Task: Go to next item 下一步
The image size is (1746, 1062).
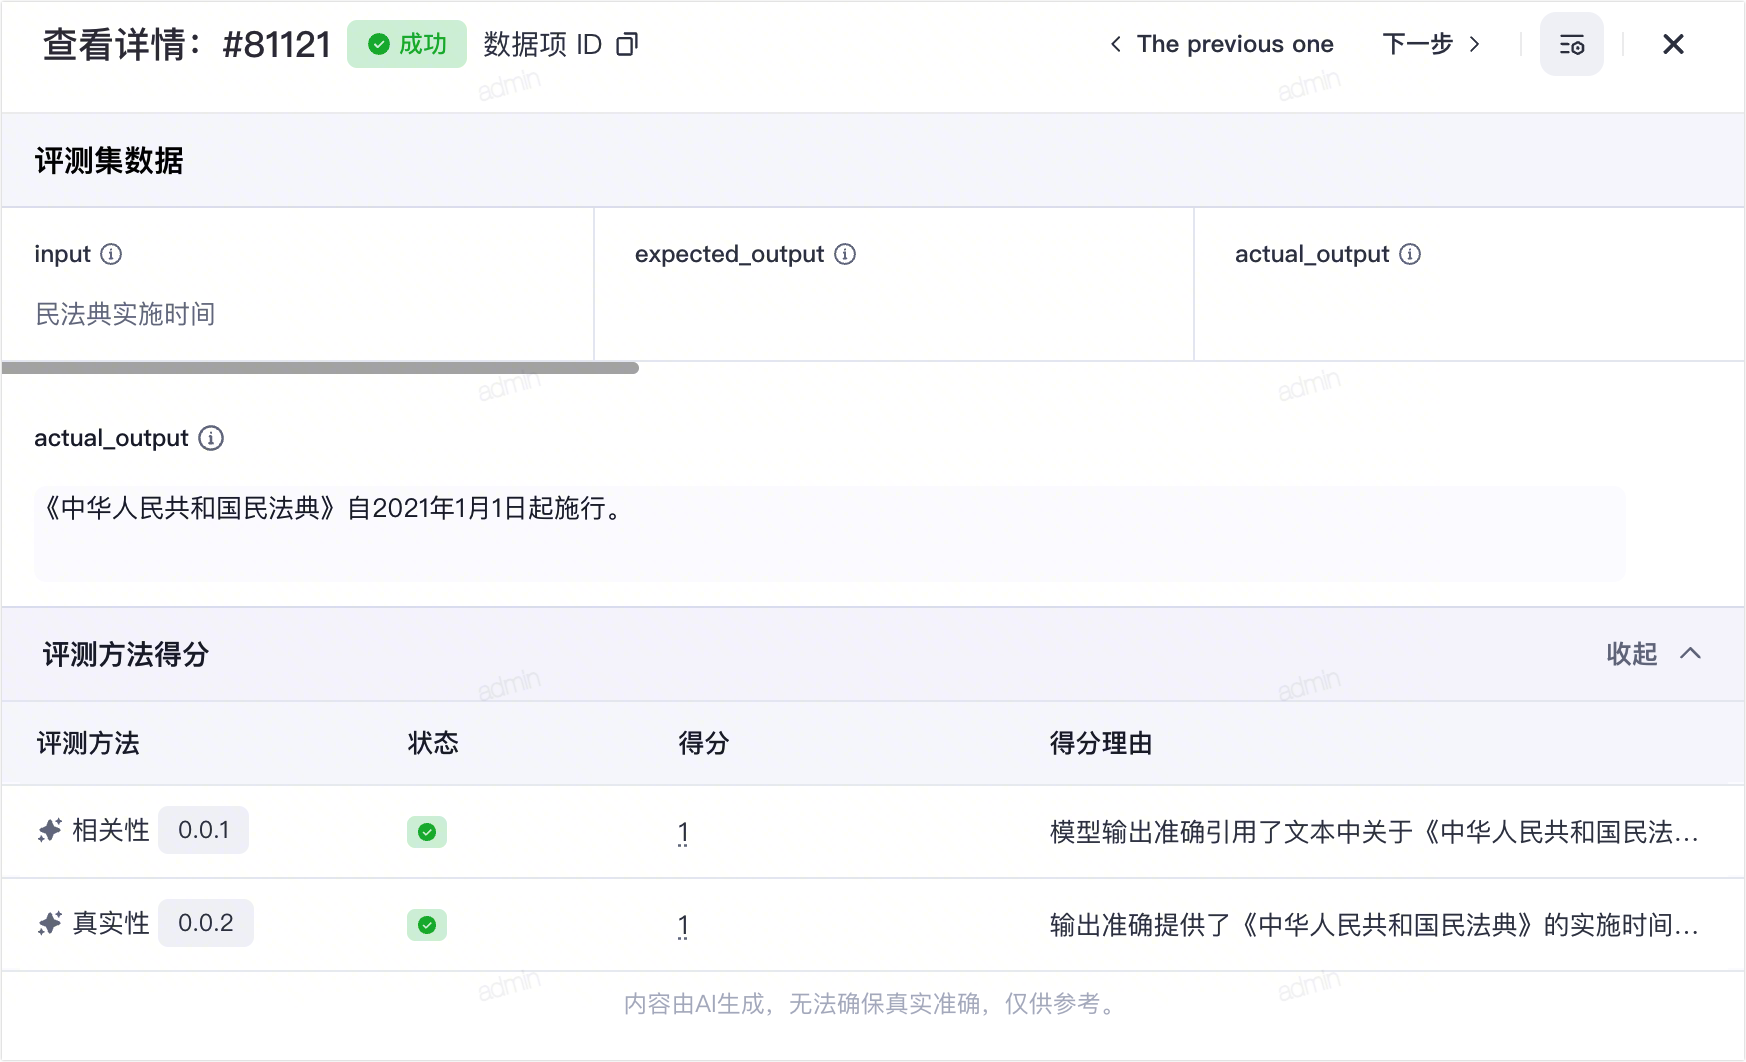Action: [1431, 44]
